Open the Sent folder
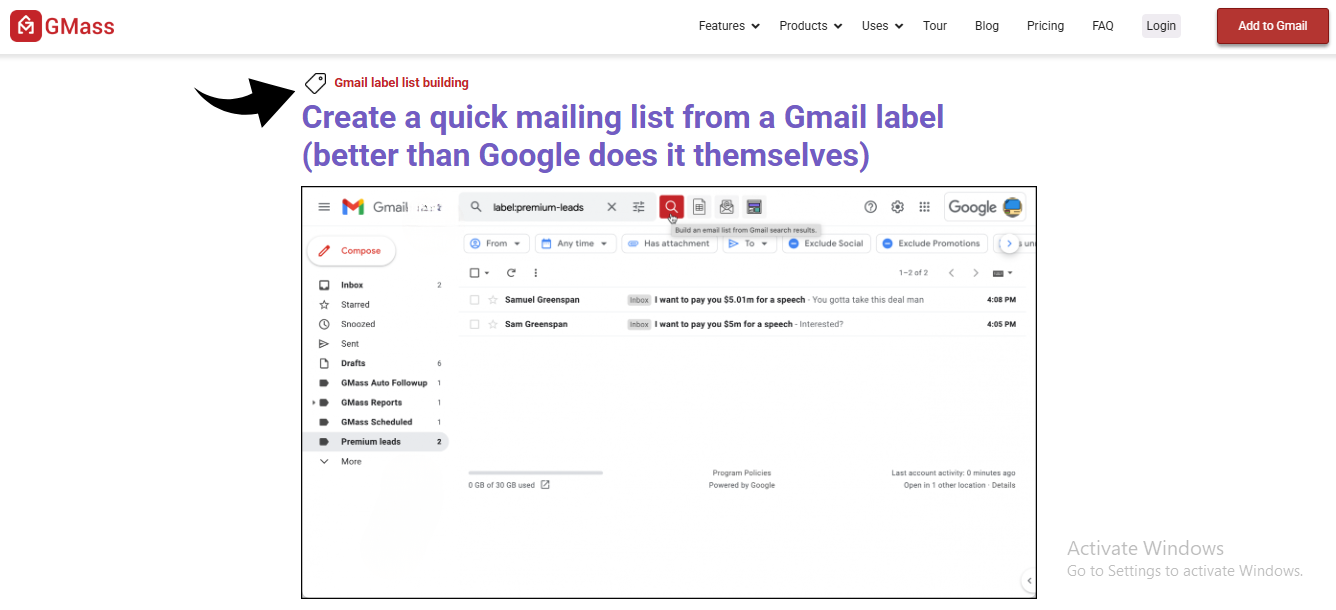The height and width of the screenshot is (610, 1336). tap(350, 344)
